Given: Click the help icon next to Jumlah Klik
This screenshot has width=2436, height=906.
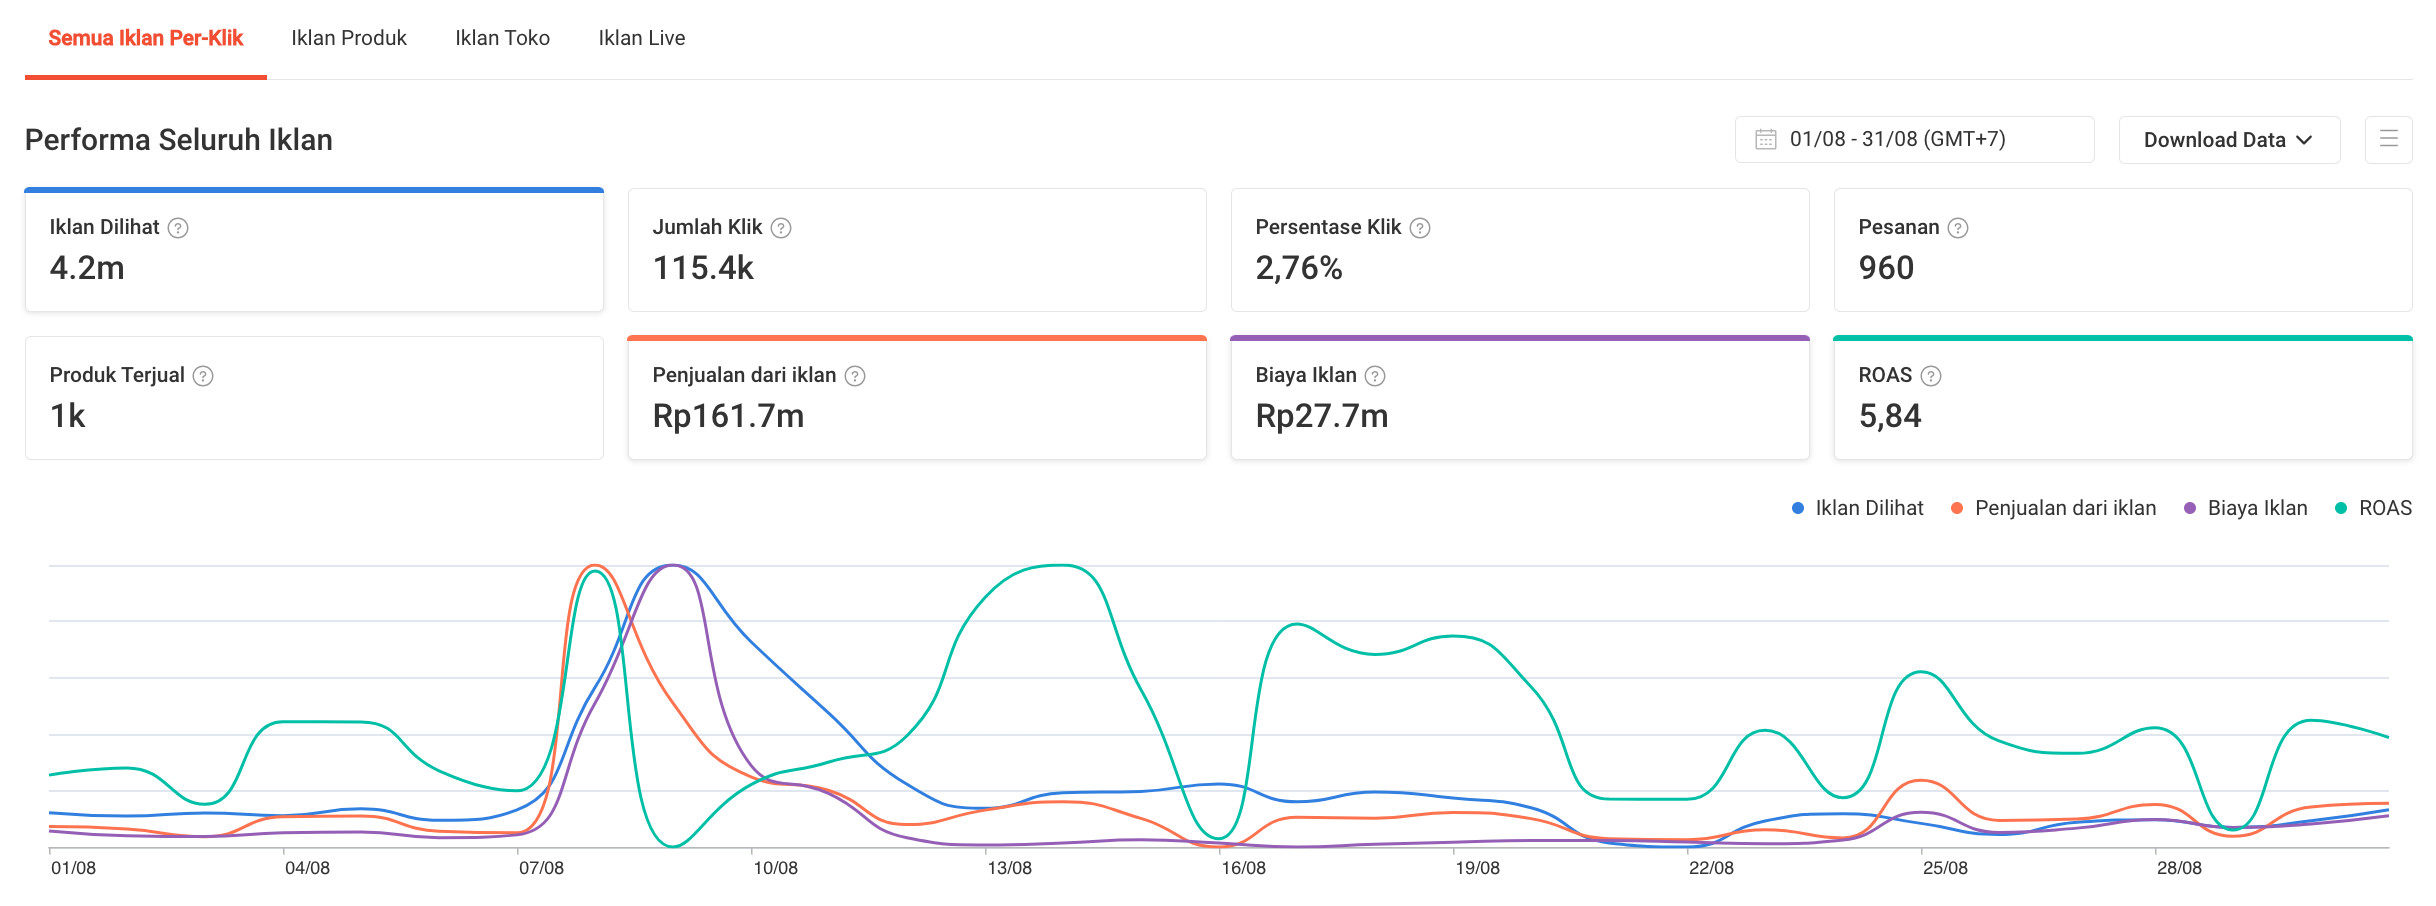Looking at the screenshot, I should pyautogui.click(x=781, y=228).
